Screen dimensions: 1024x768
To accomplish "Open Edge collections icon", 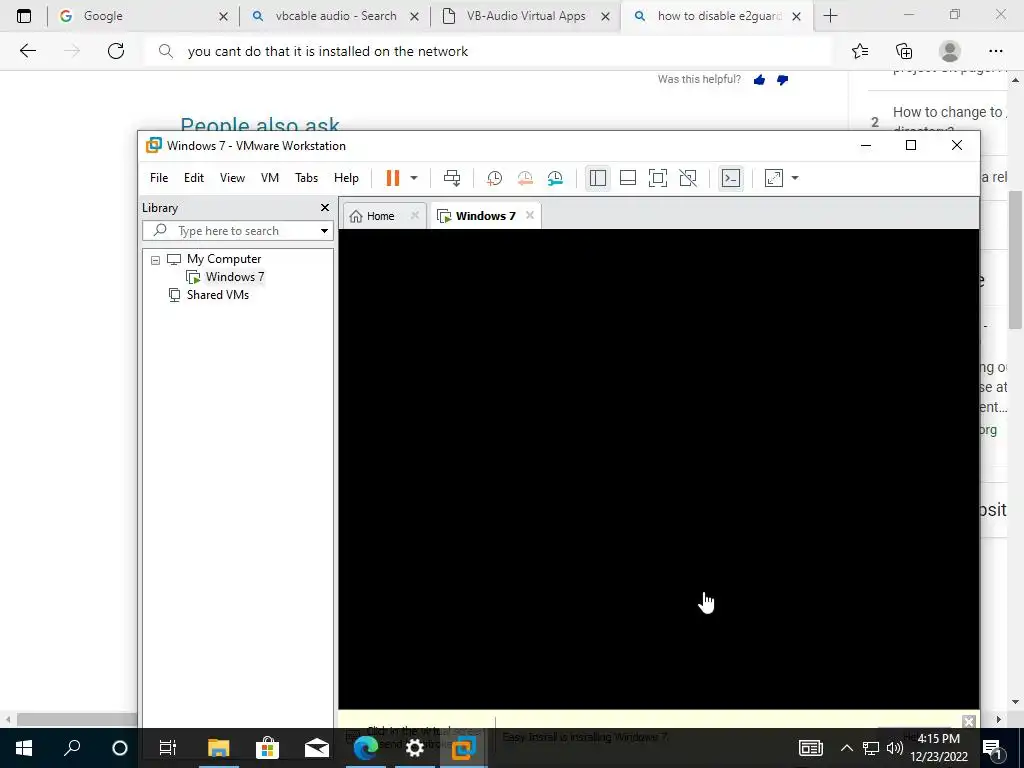I will [x=904, y=51].
